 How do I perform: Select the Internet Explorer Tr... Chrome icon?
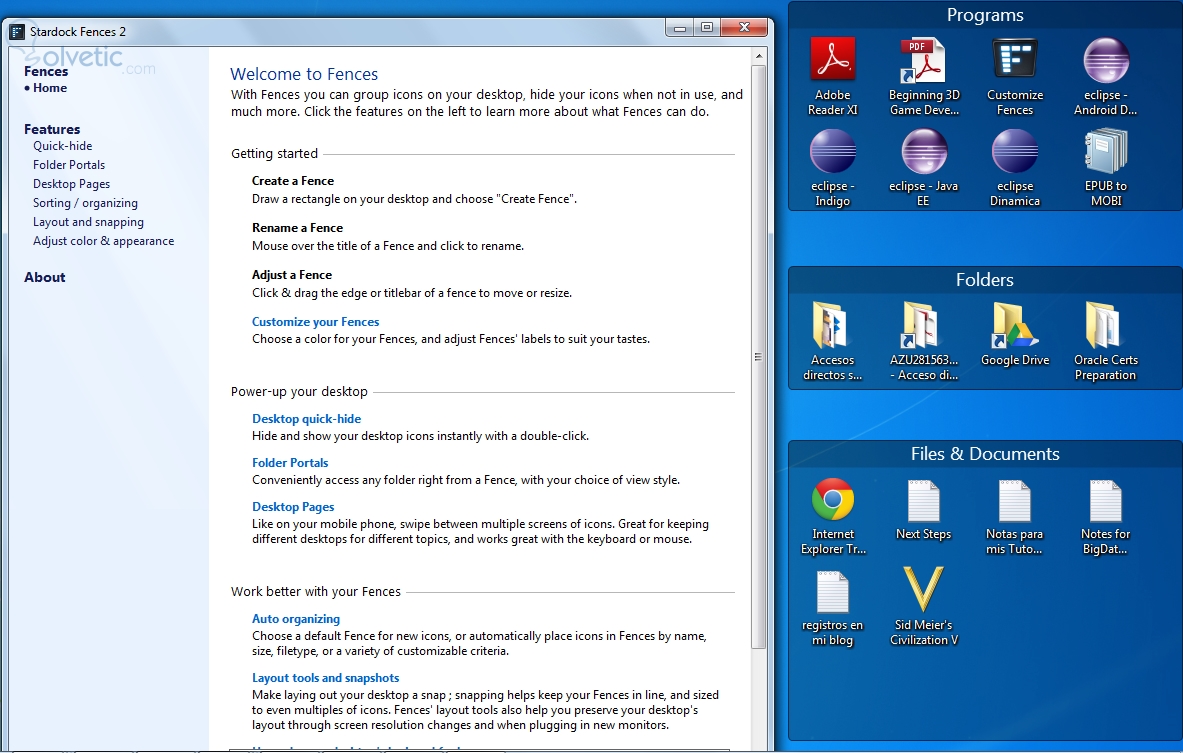(832, 516)
